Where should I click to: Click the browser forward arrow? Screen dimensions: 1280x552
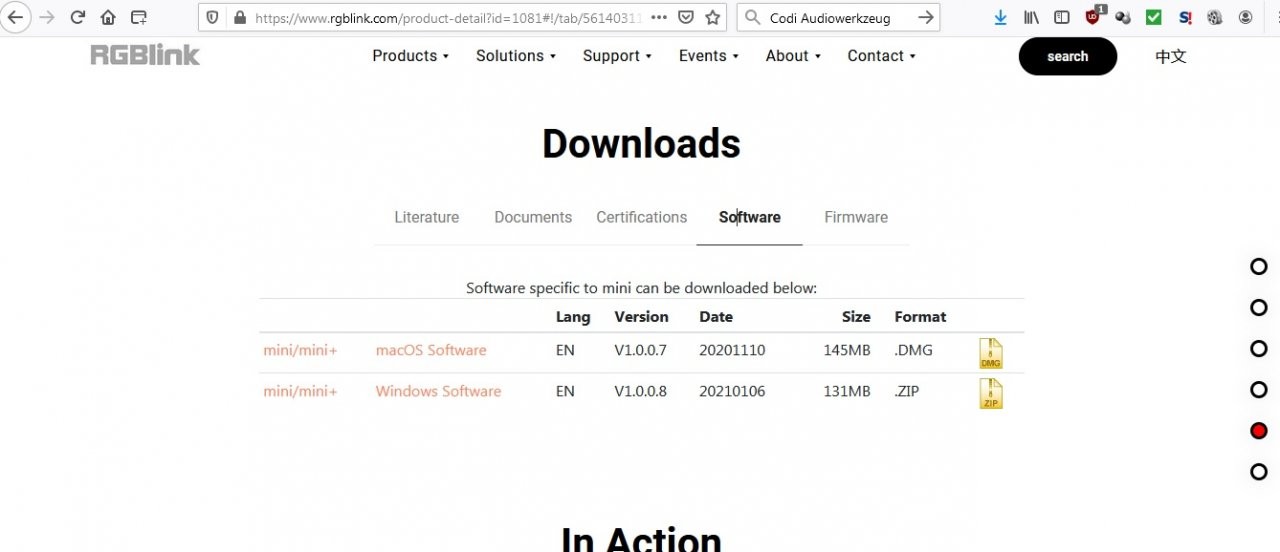coord(46,17)
